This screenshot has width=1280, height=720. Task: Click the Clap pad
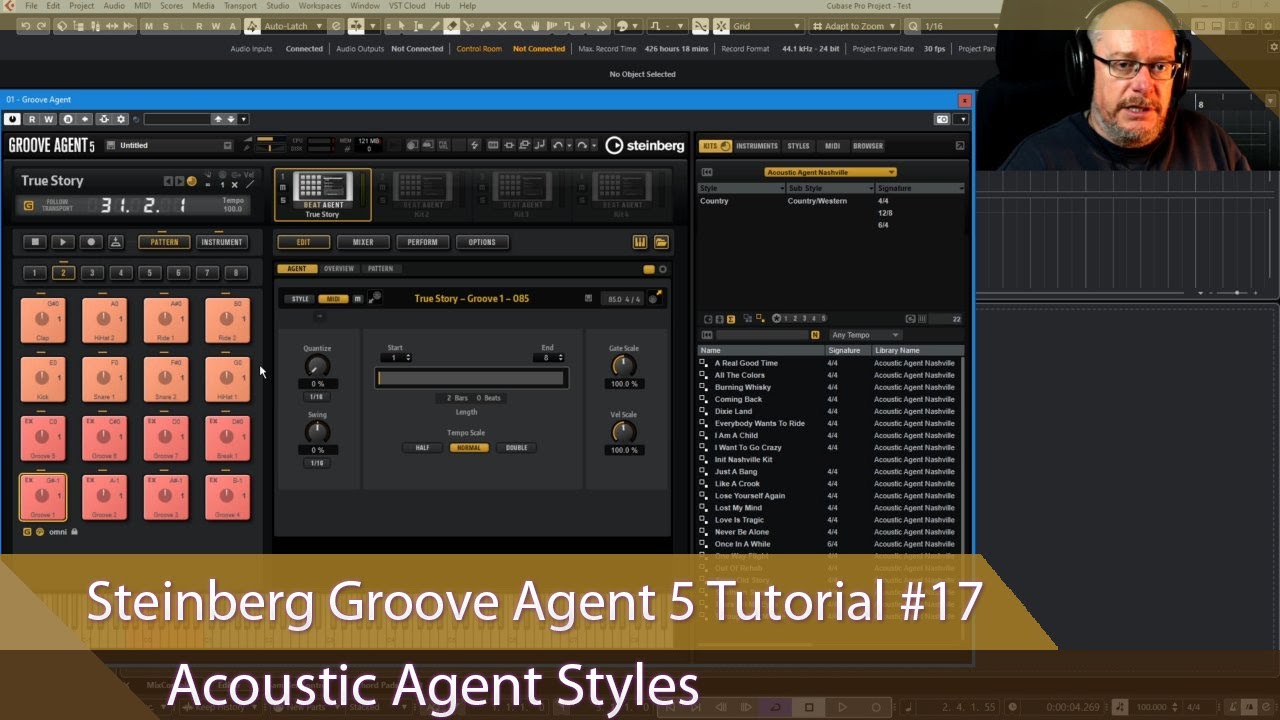43,320
